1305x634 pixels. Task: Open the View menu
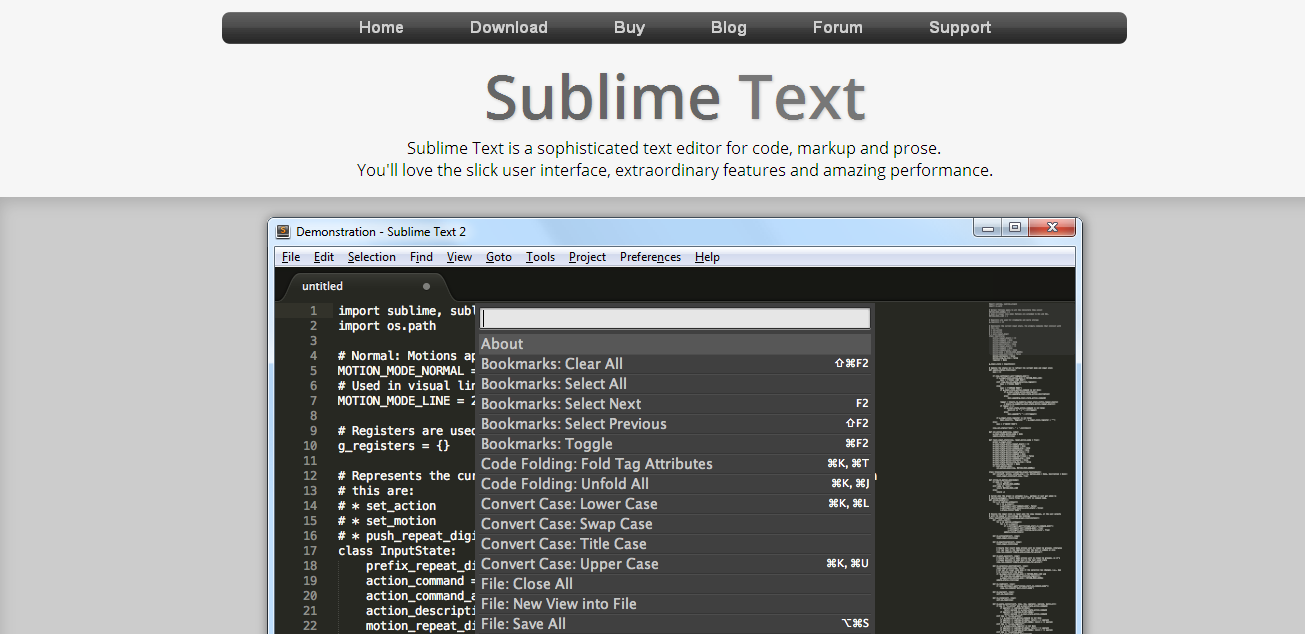point(460,257)
